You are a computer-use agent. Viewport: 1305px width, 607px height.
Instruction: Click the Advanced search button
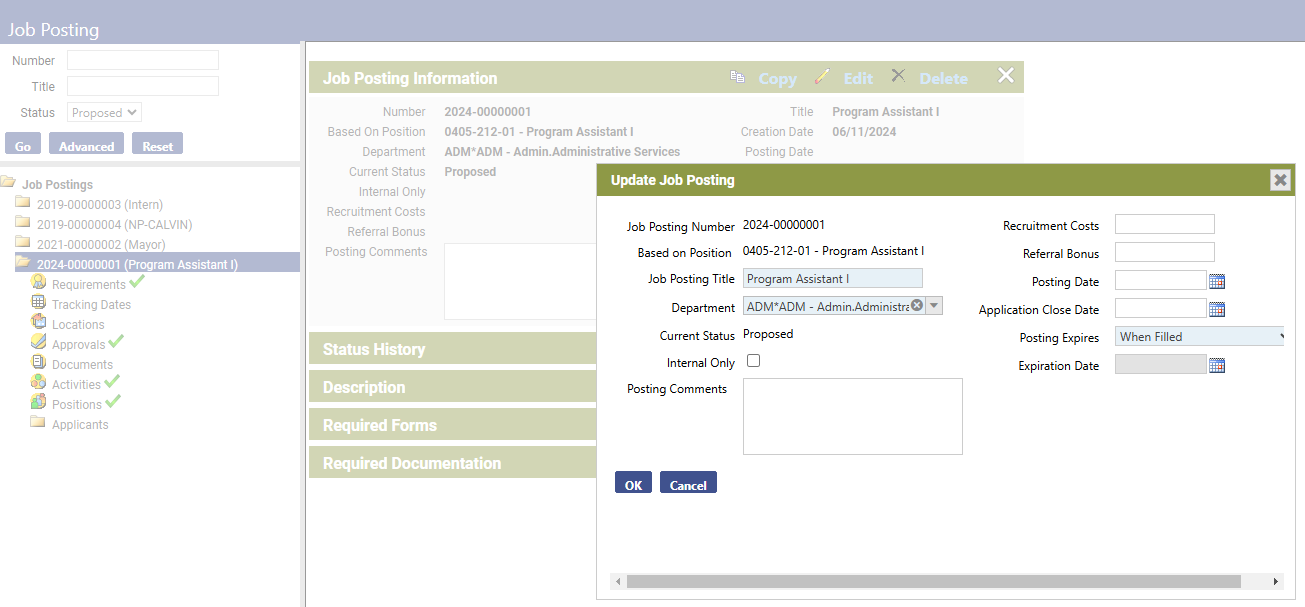pos(86,144)
